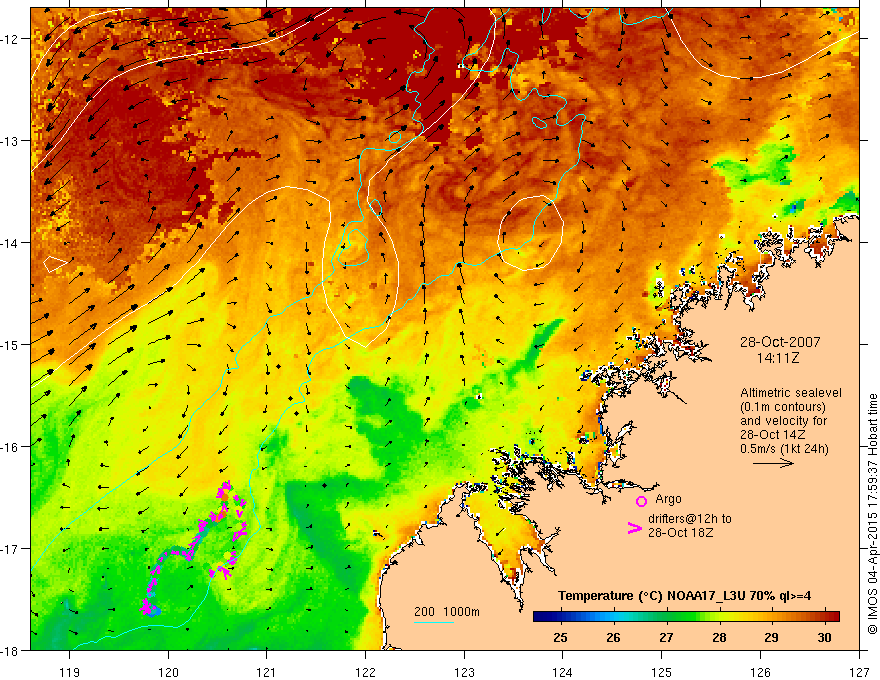Click the latitude axis label '-15'
Viewport: 880px width, 680px height.
point(11,345)
